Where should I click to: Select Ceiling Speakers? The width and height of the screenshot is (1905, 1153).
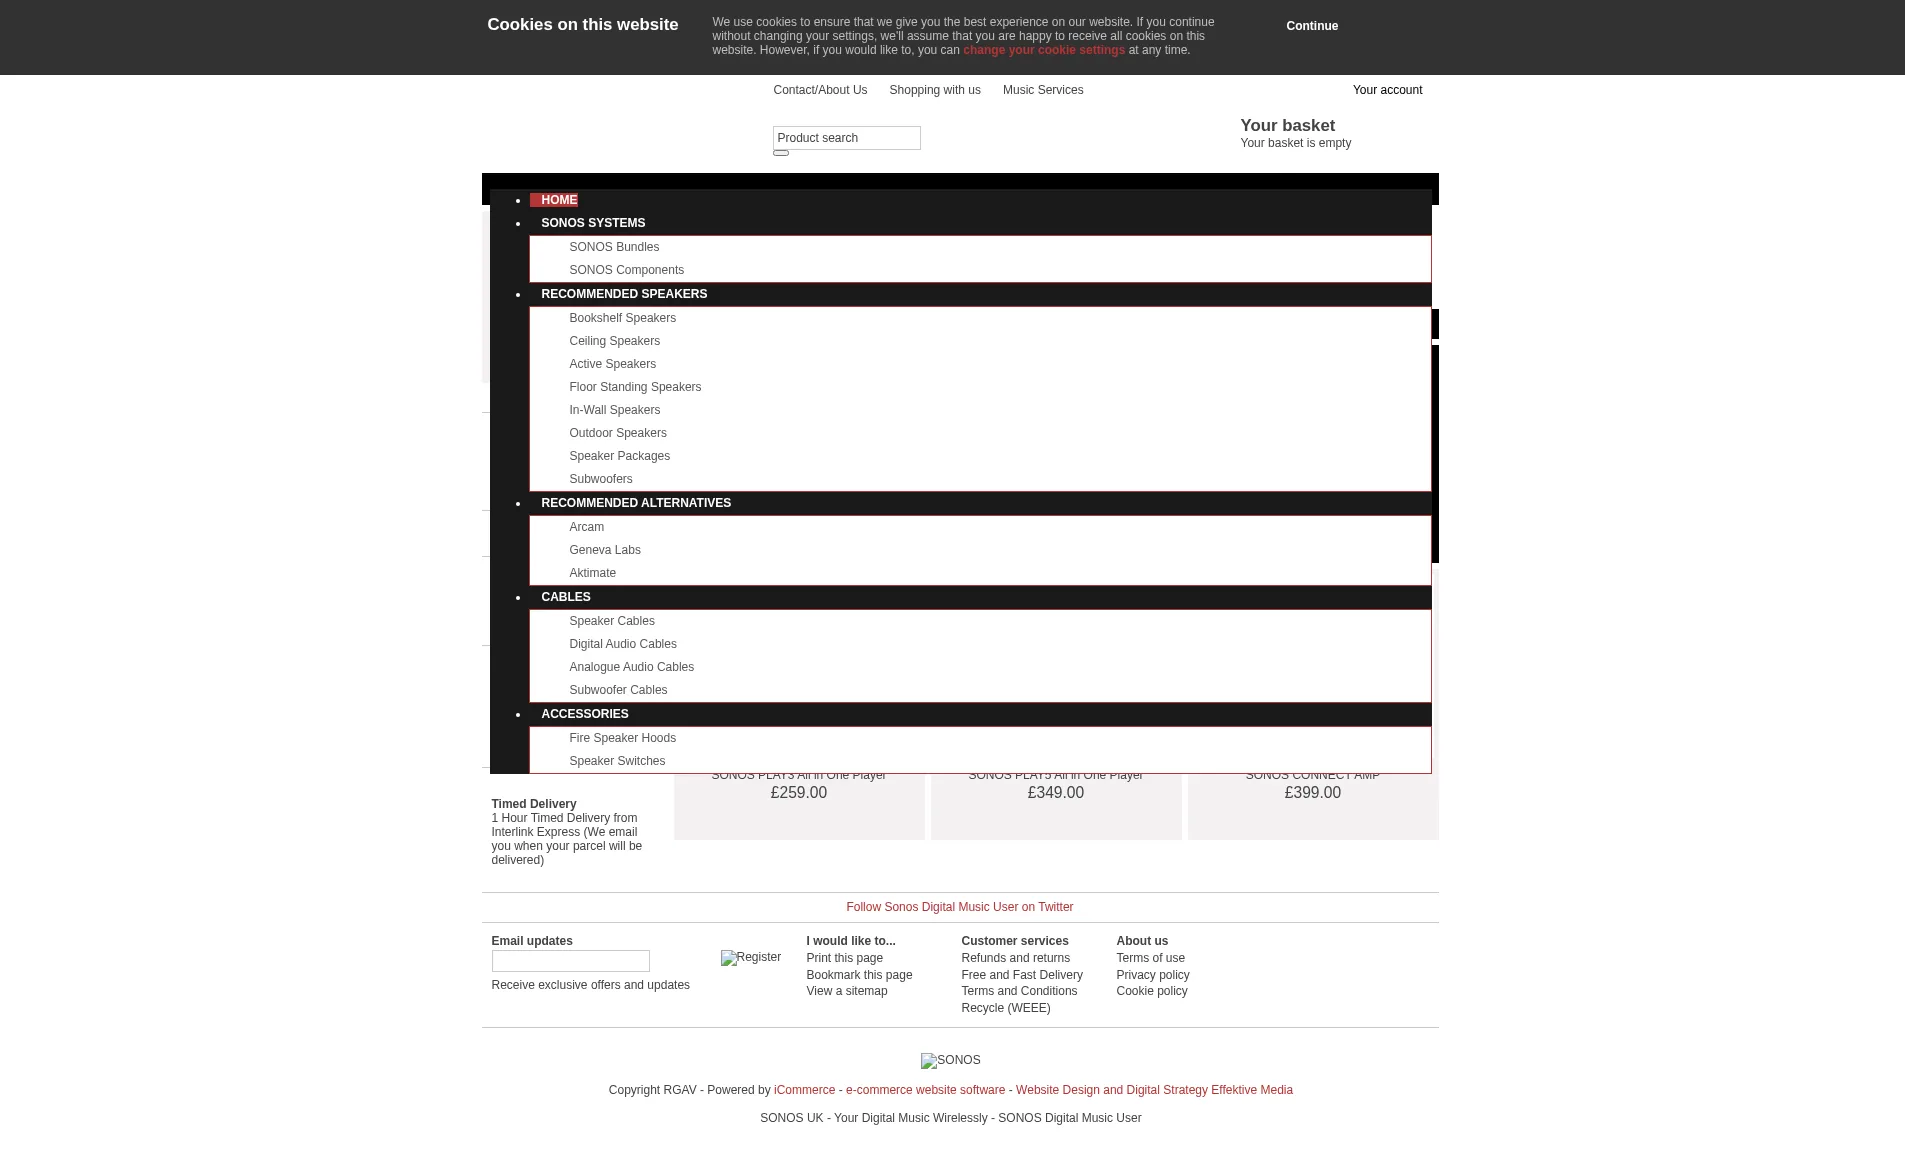(614, 341)
